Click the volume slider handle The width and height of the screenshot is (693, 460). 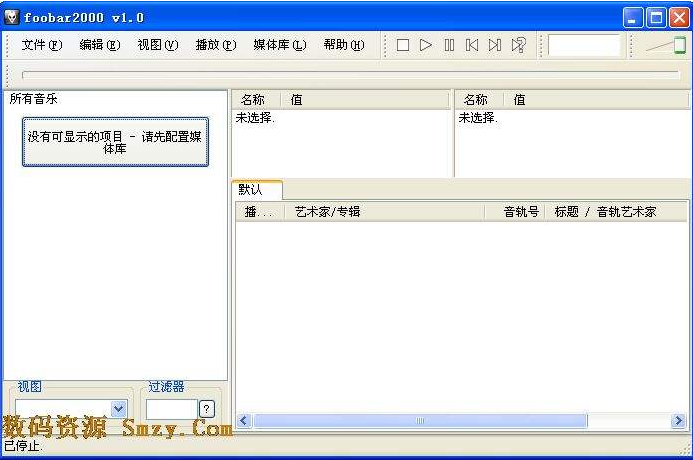(x=680, y=45)
